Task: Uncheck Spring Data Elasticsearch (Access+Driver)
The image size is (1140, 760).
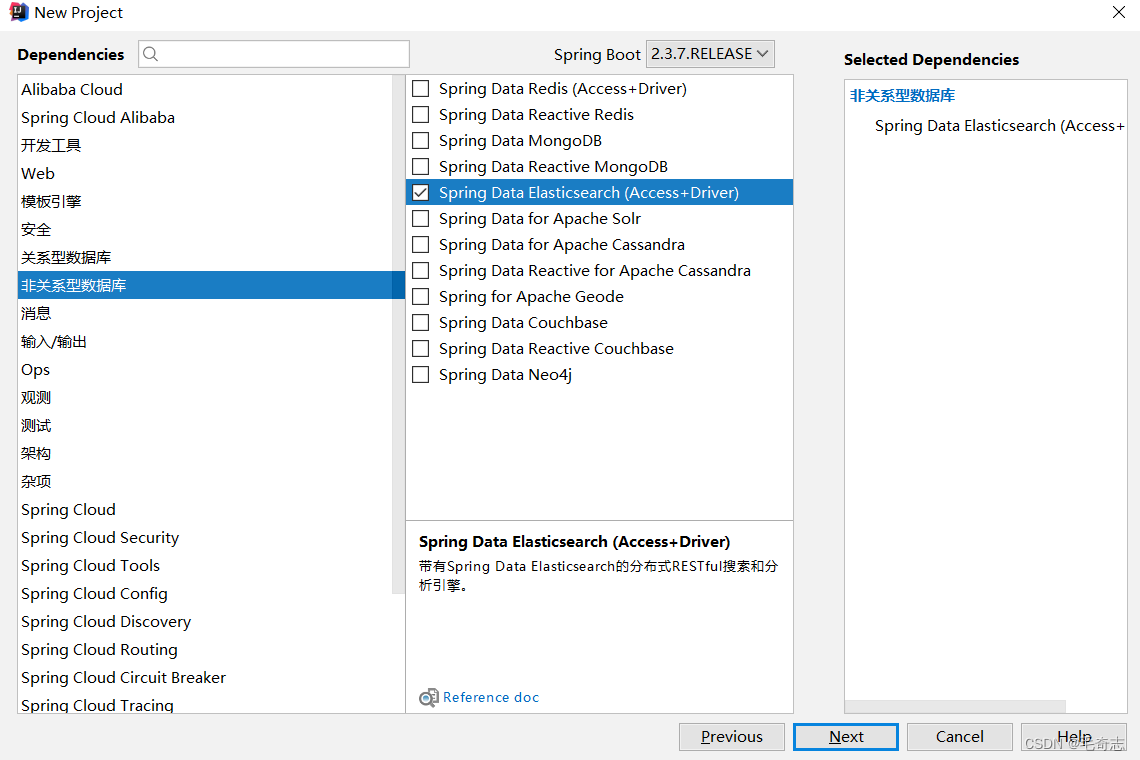Action: coord(420,193)
